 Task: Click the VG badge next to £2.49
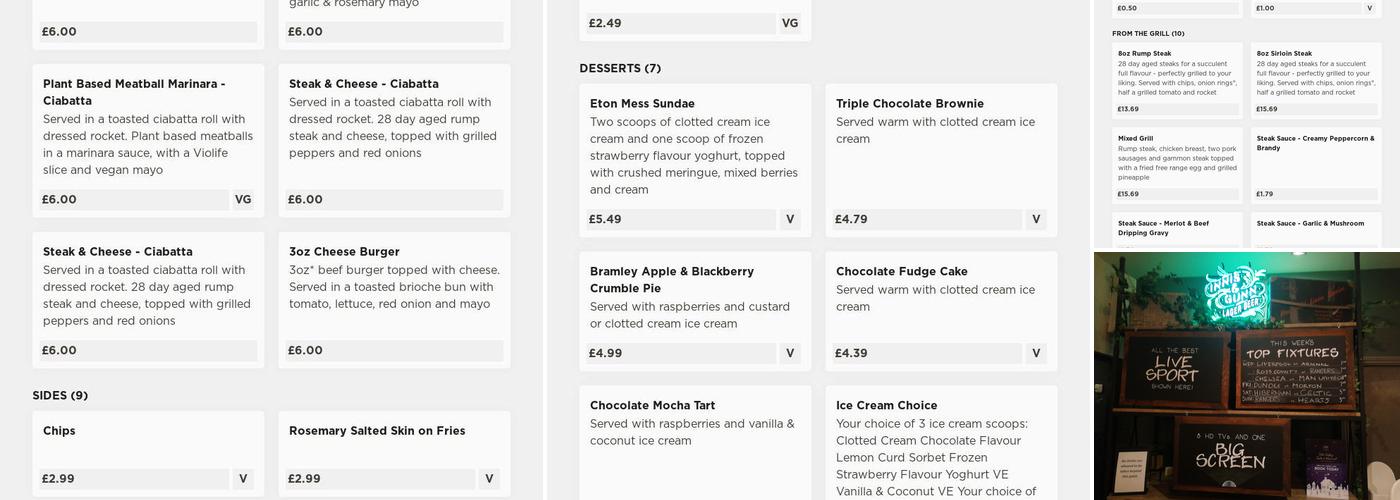coord(790,23)
